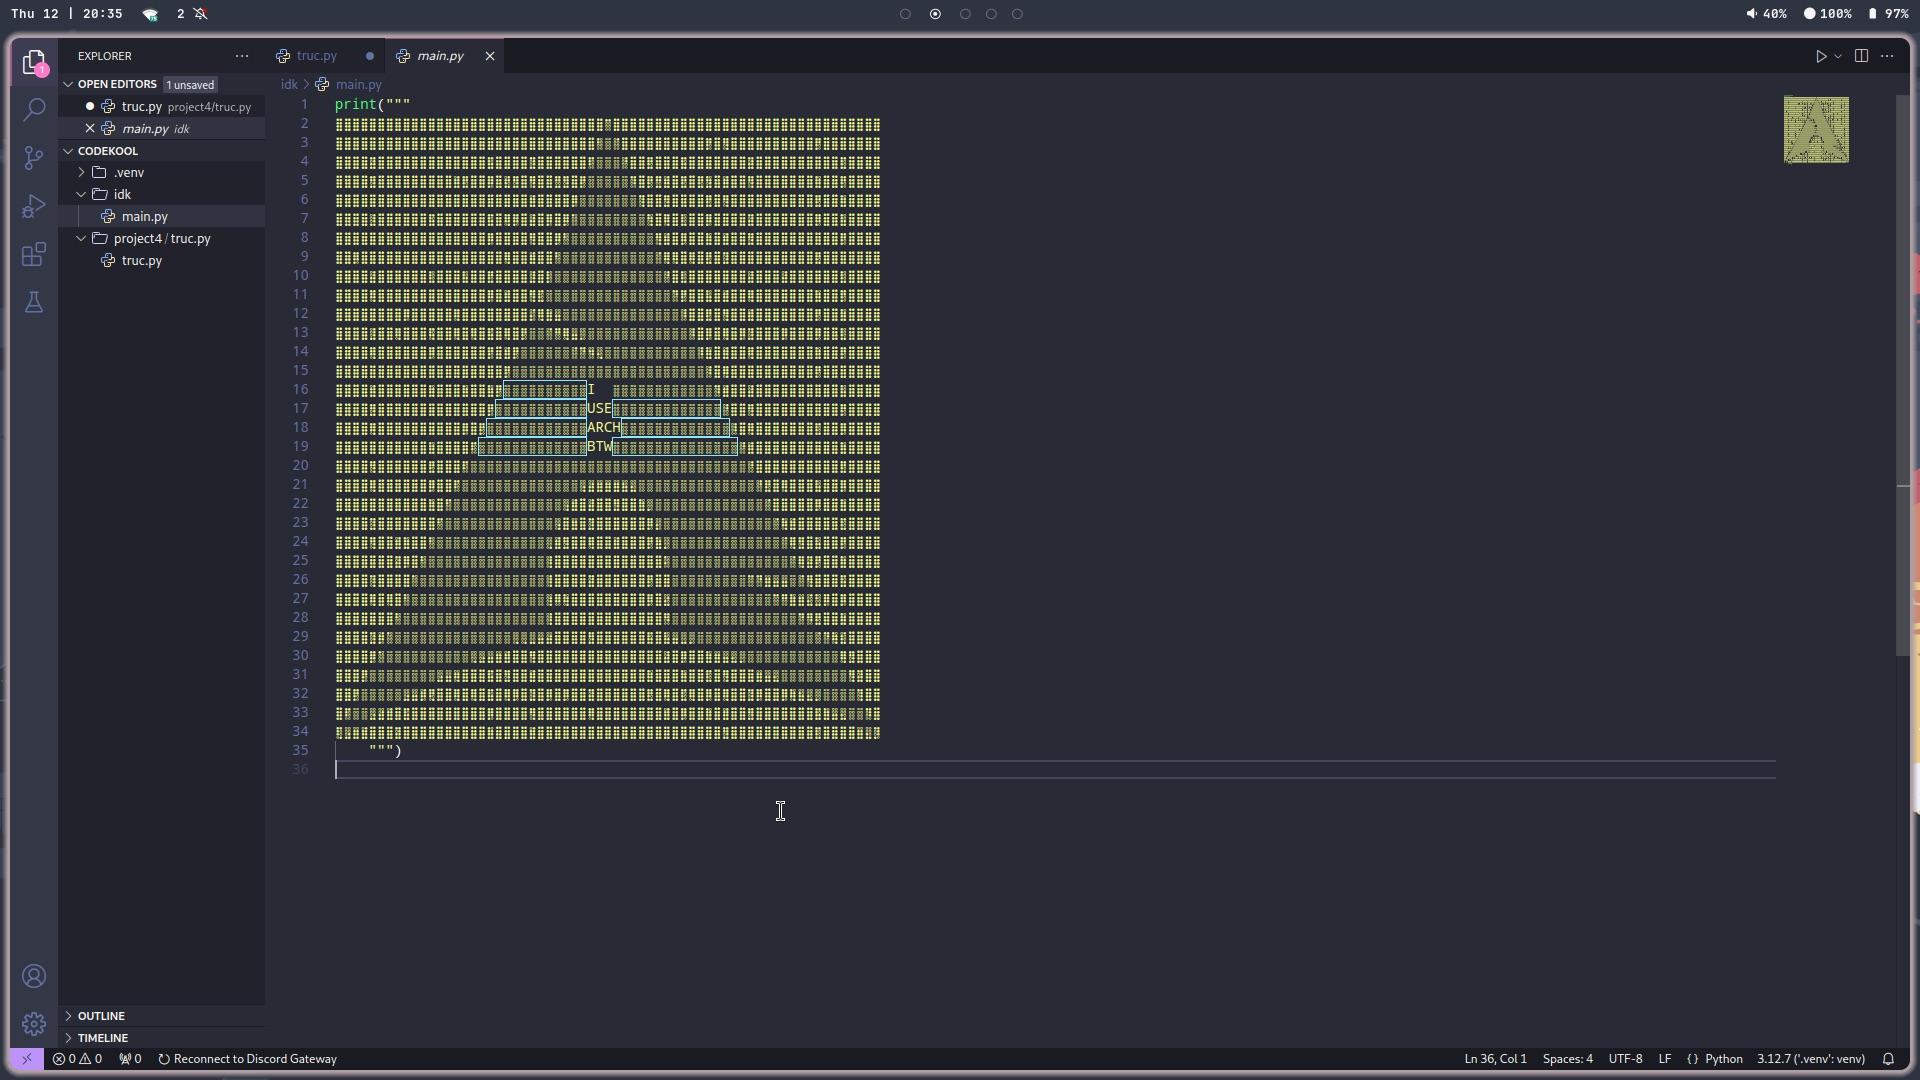Click the Run Python File play button

point(1821,56)
